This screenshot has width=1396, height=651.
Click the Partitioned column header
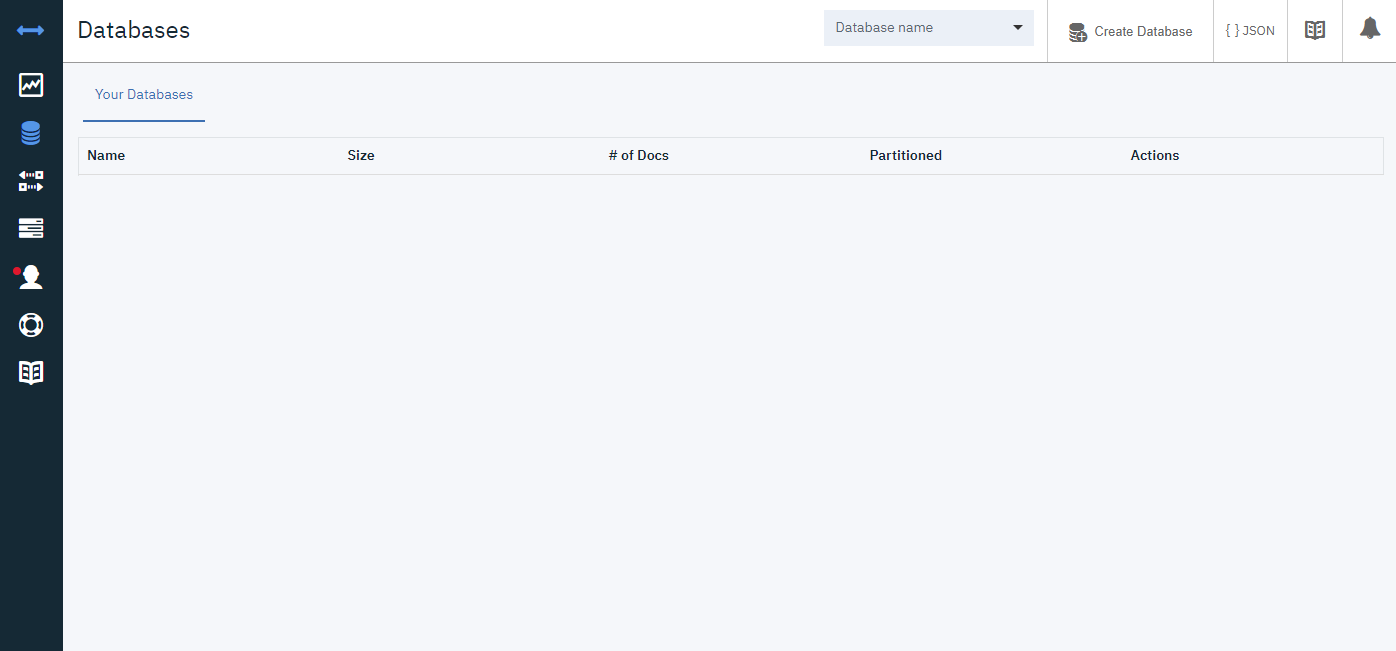[x=905, y=156]
